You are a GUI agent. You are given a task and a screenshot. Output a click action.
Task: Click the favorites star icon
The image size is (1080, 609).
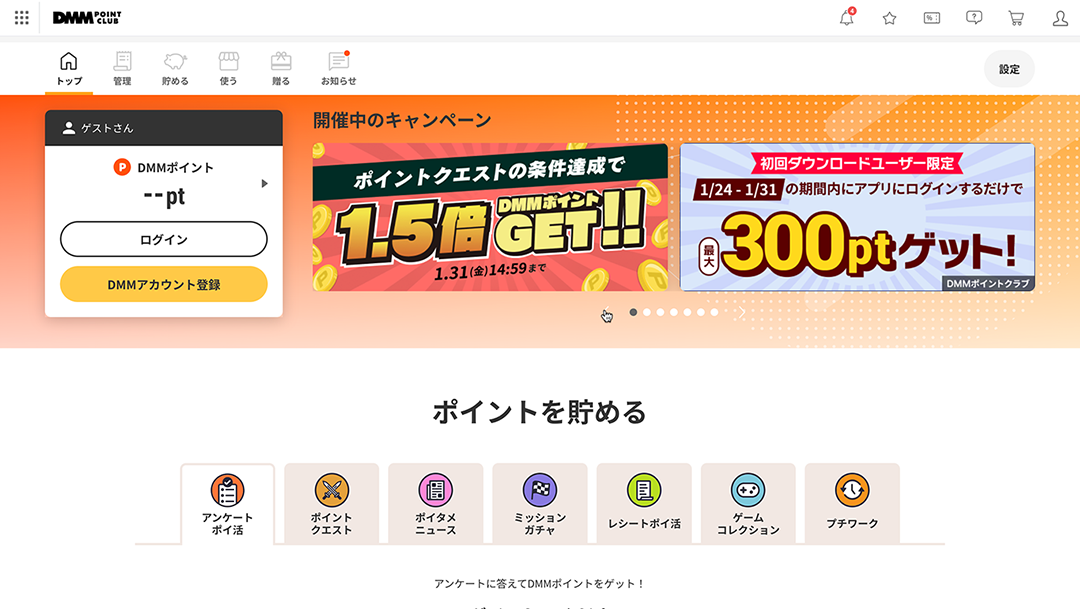point(889,18)
